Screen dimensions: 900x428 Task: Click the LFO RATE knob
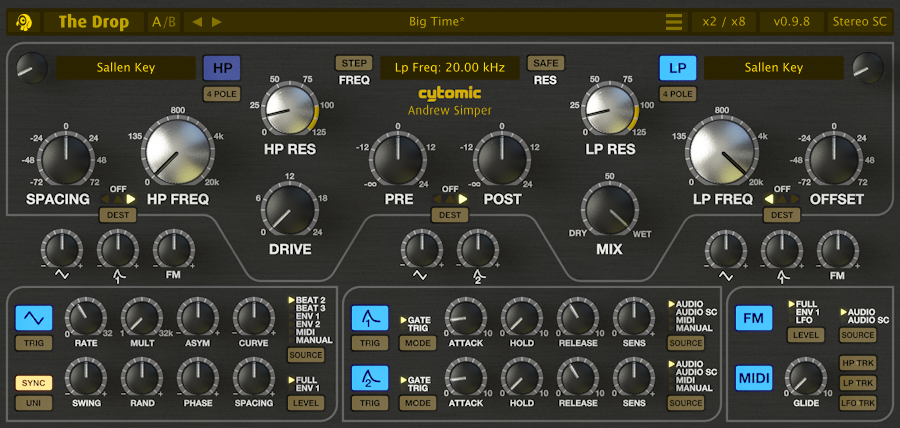pos(86,318)
